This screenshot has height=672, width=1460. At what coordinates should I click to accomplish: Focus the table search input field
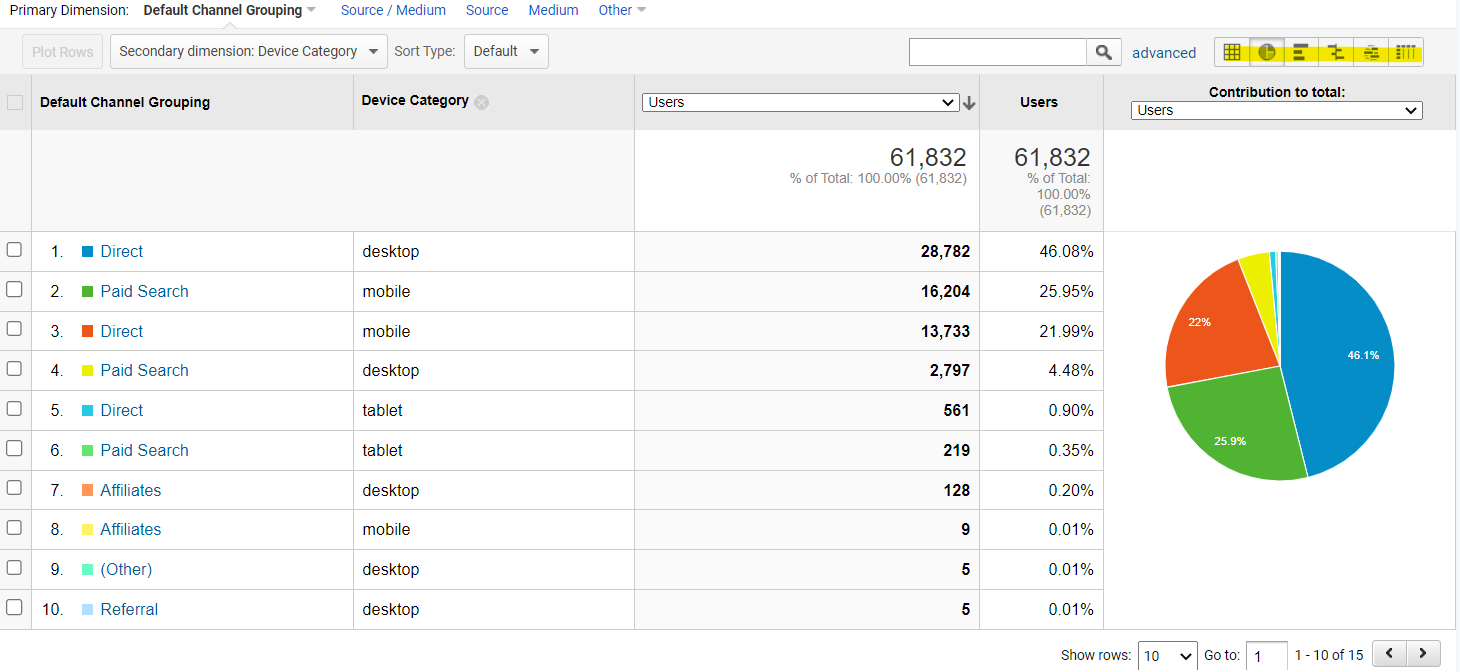998,52
